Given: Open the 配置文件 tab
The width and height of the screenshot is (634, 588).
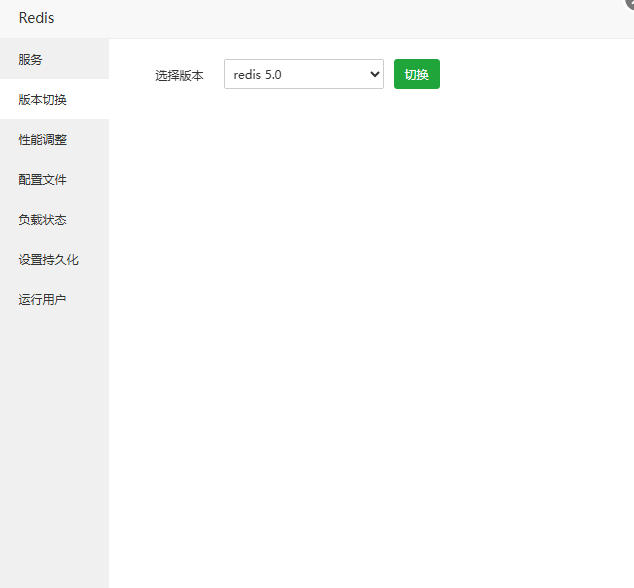Looking at the screenshot, I should coord(54,179).
